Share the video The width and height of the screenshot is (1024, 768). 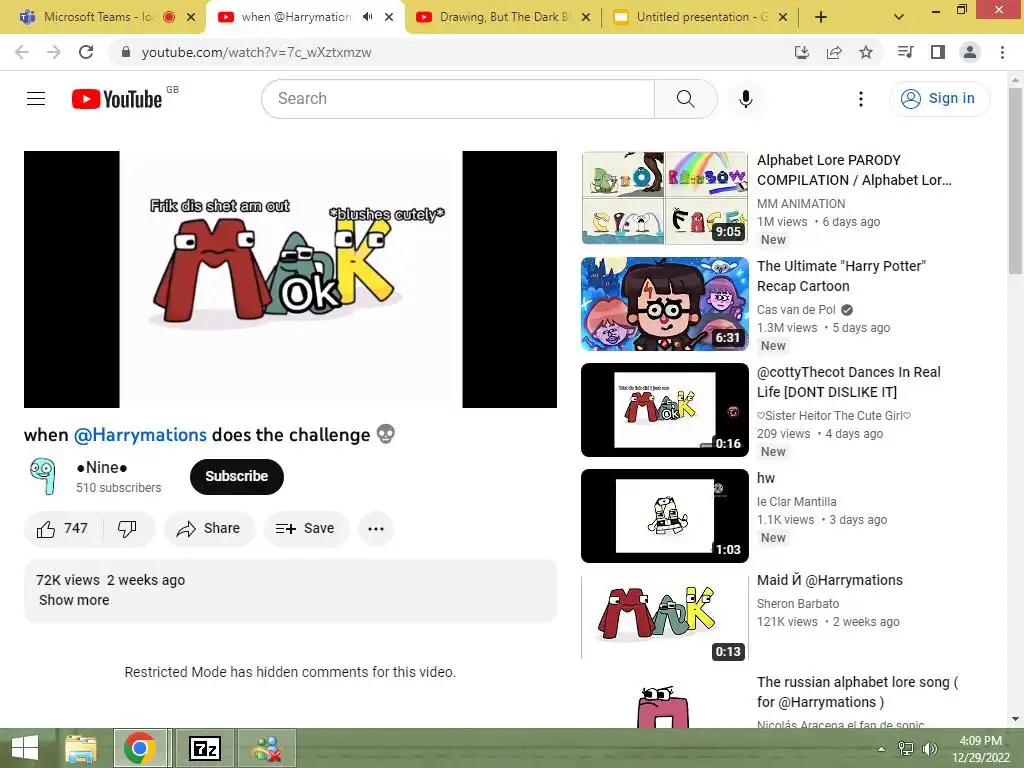tap(208, 528)
